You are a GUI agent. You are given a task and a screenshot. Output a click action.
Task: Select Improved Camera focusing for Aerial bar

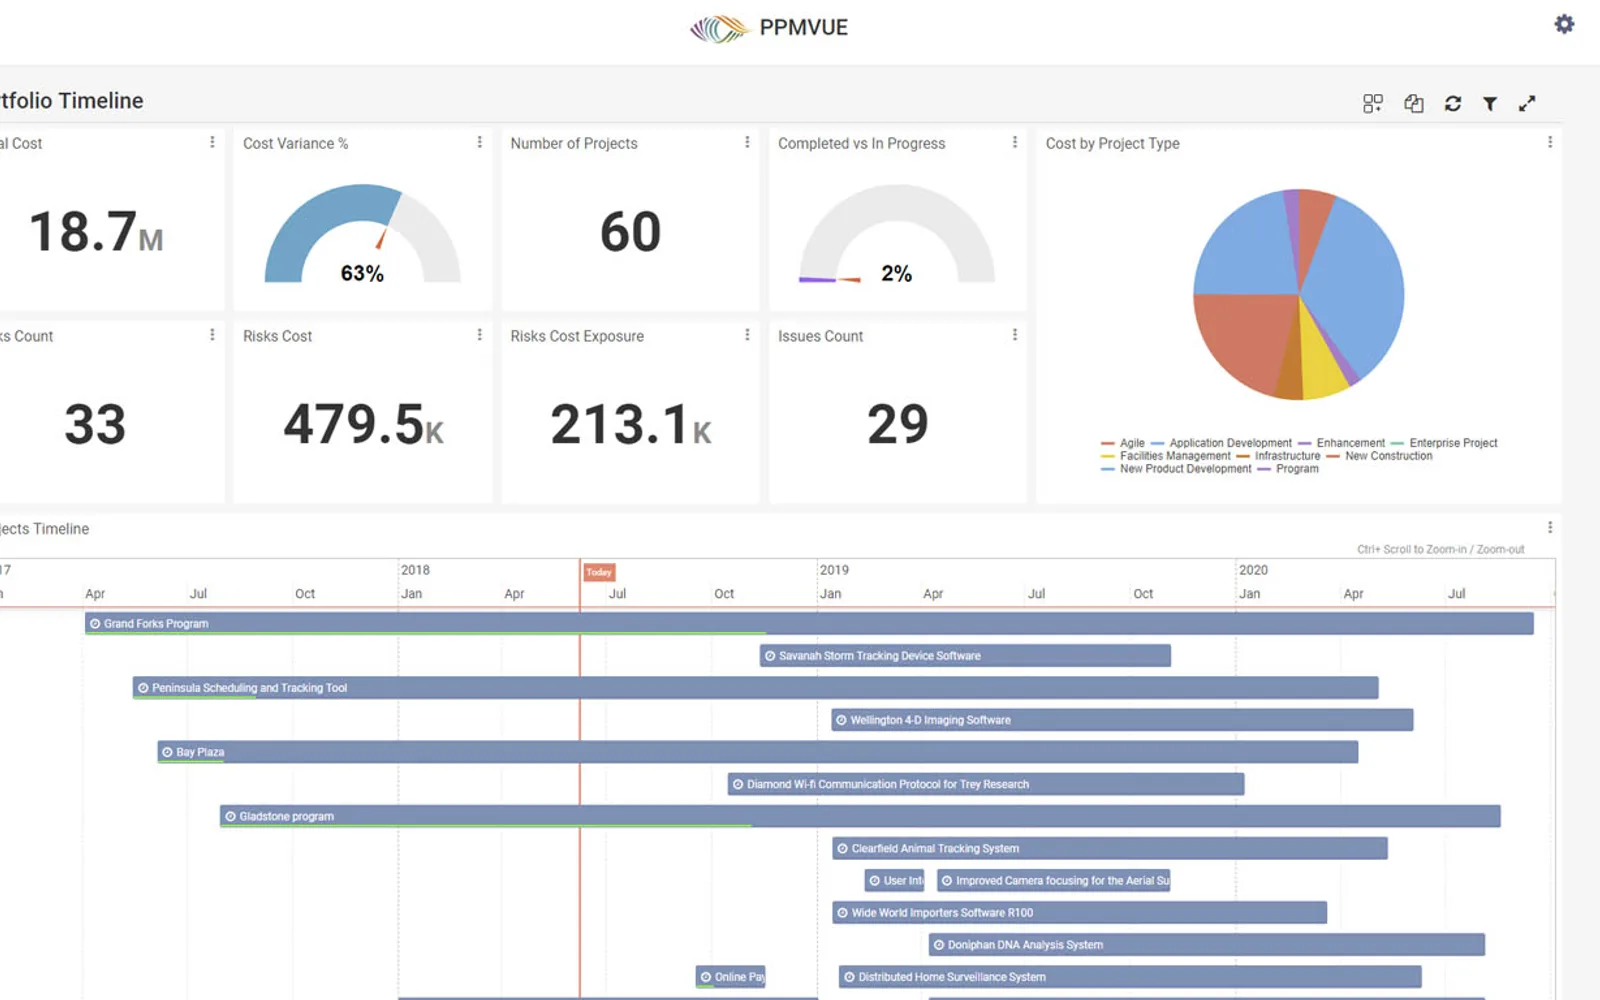1054,880
